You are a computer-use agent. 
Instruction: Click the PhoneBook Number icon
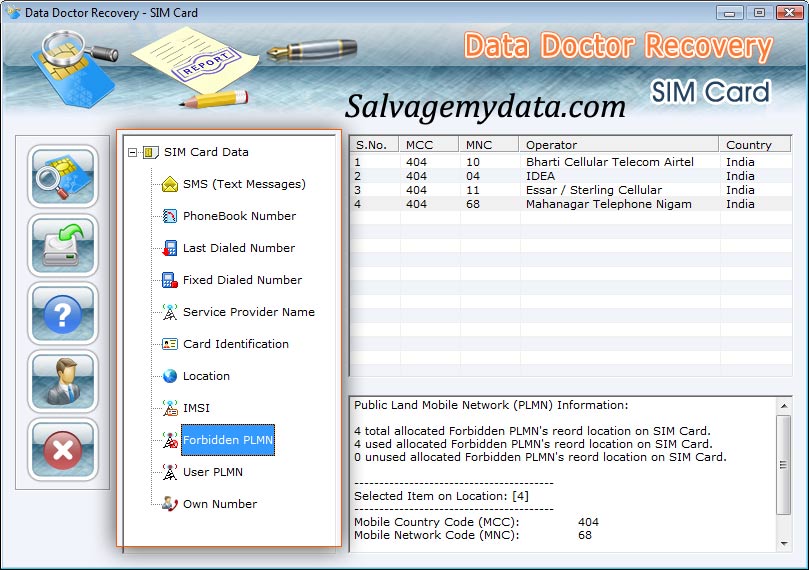click(170, 216)
